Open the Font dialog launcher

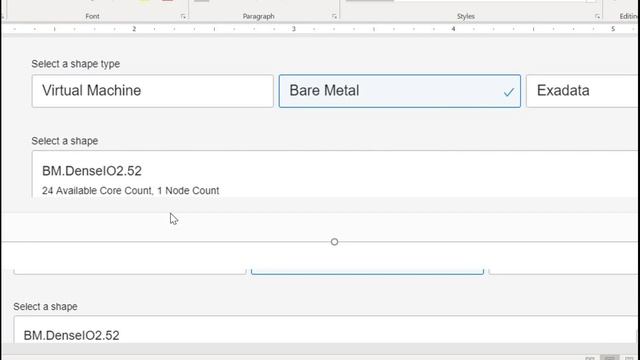coord(183,16)
